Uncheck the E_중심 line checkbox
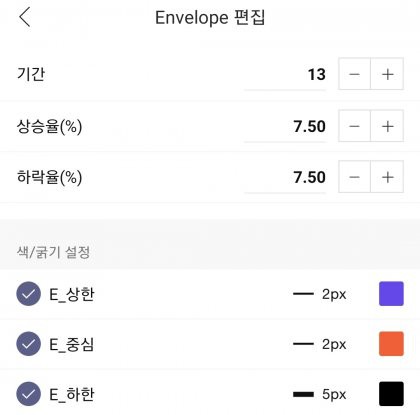Image resolution: width=420 pixels, height=415 pixels. [29, 344]
